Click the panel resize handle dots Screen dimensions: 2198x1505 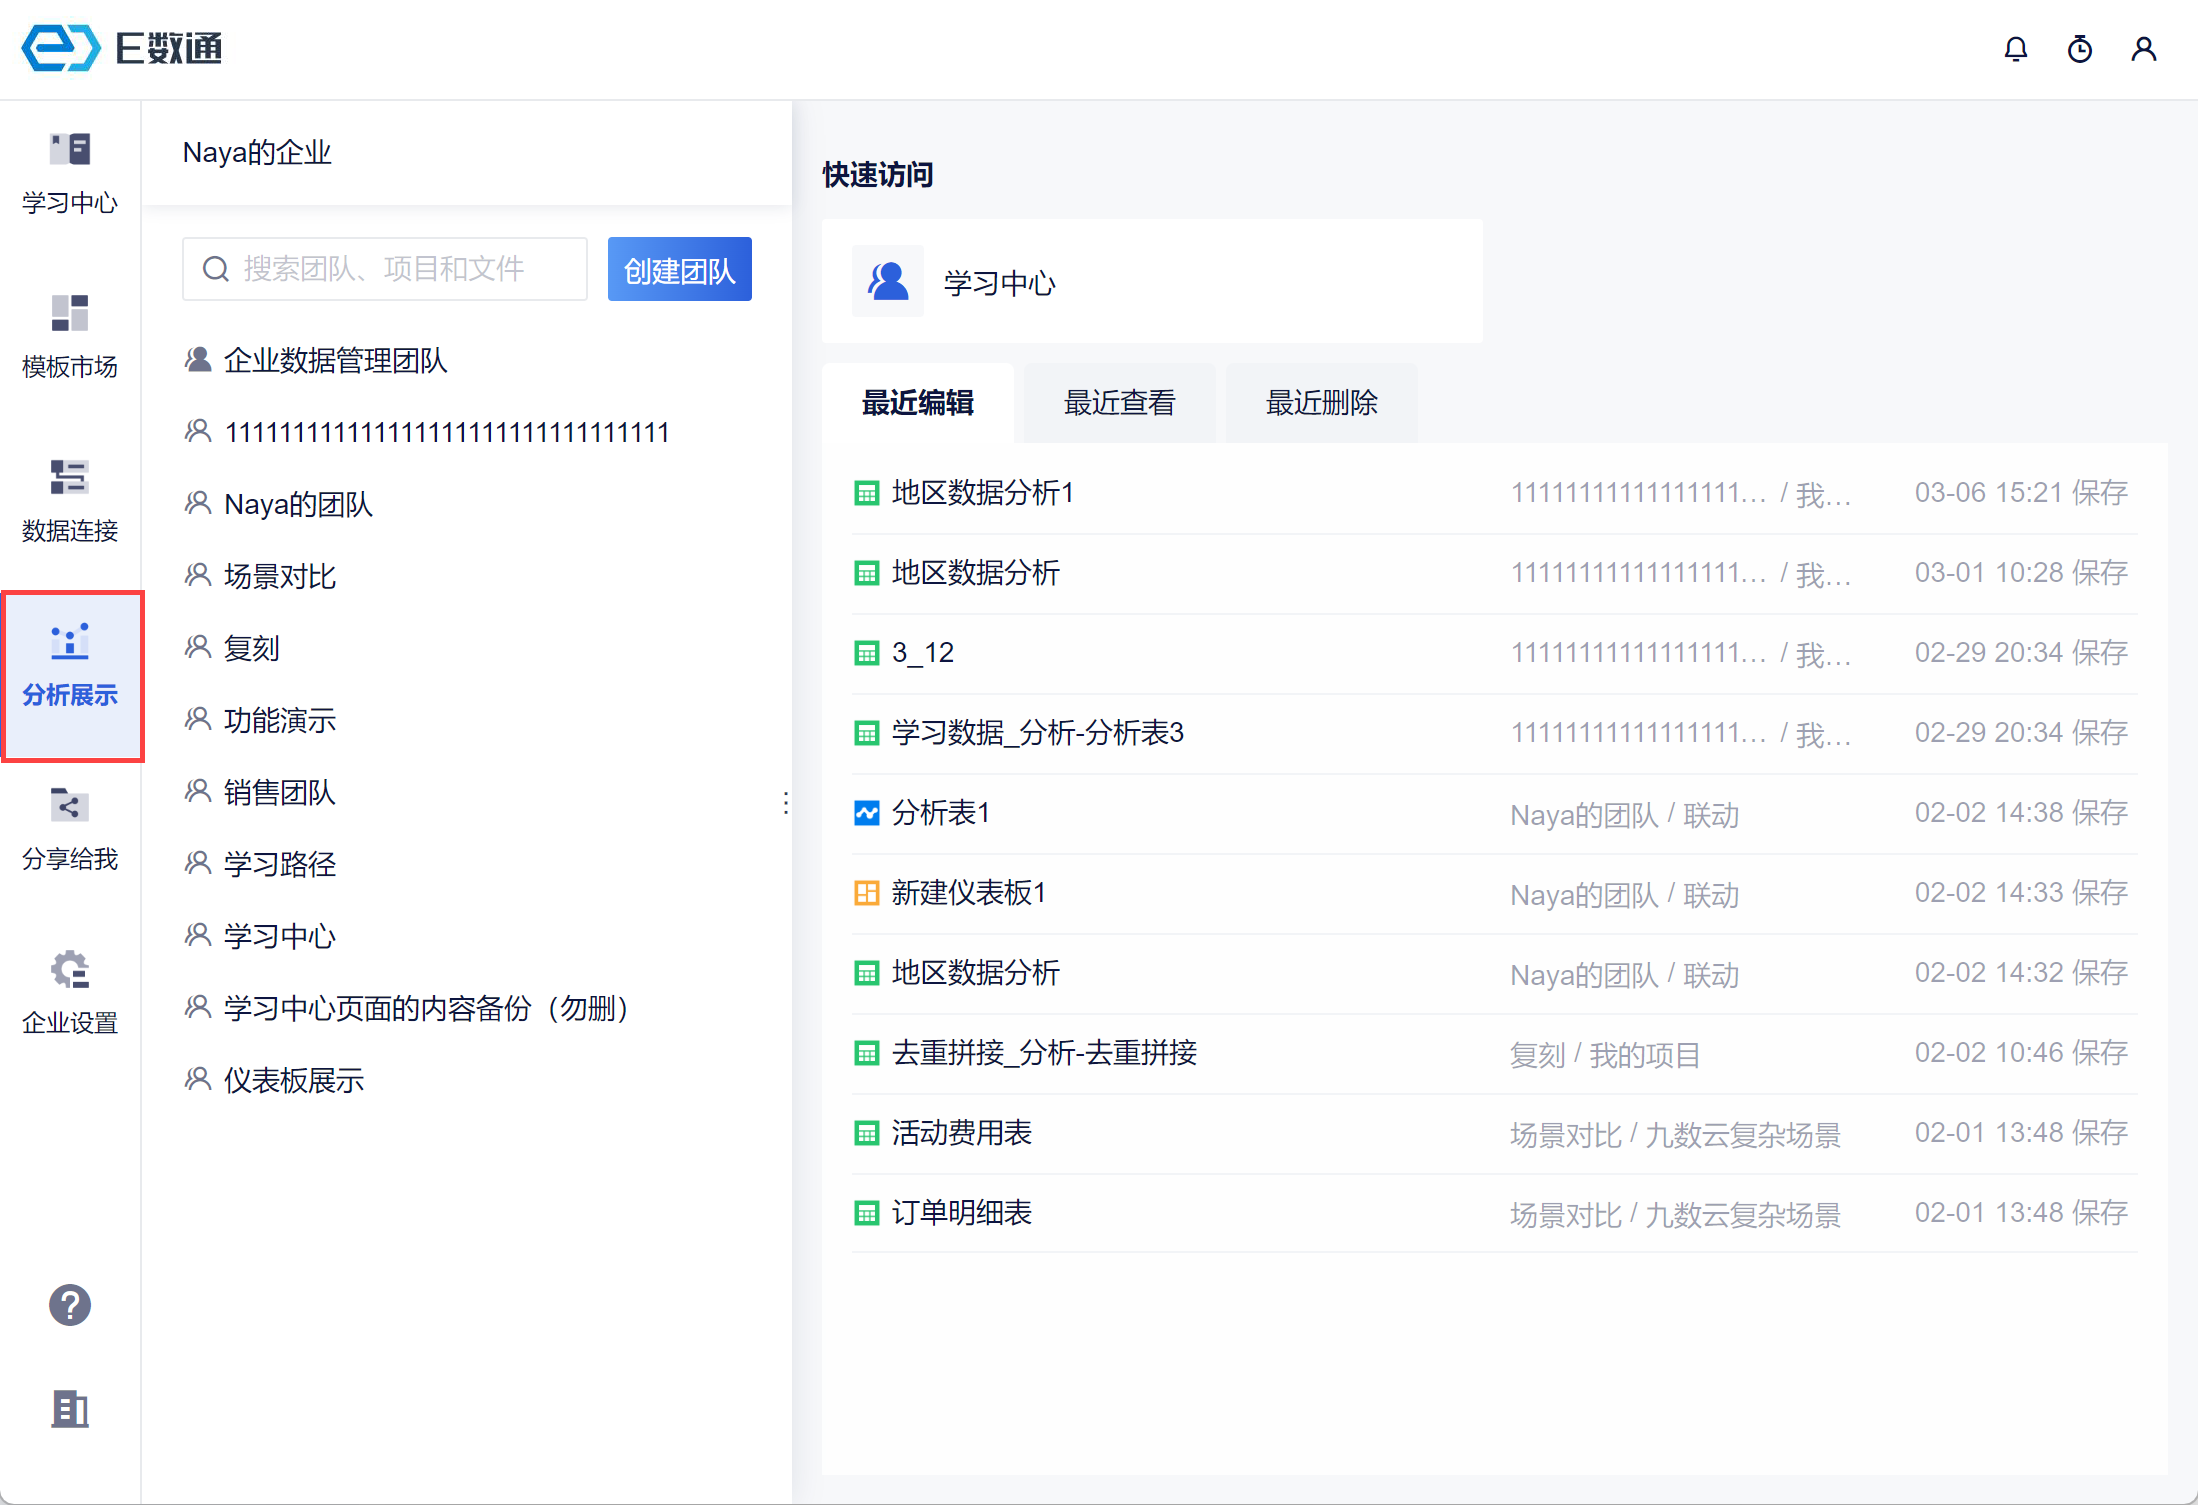[786, 803]
